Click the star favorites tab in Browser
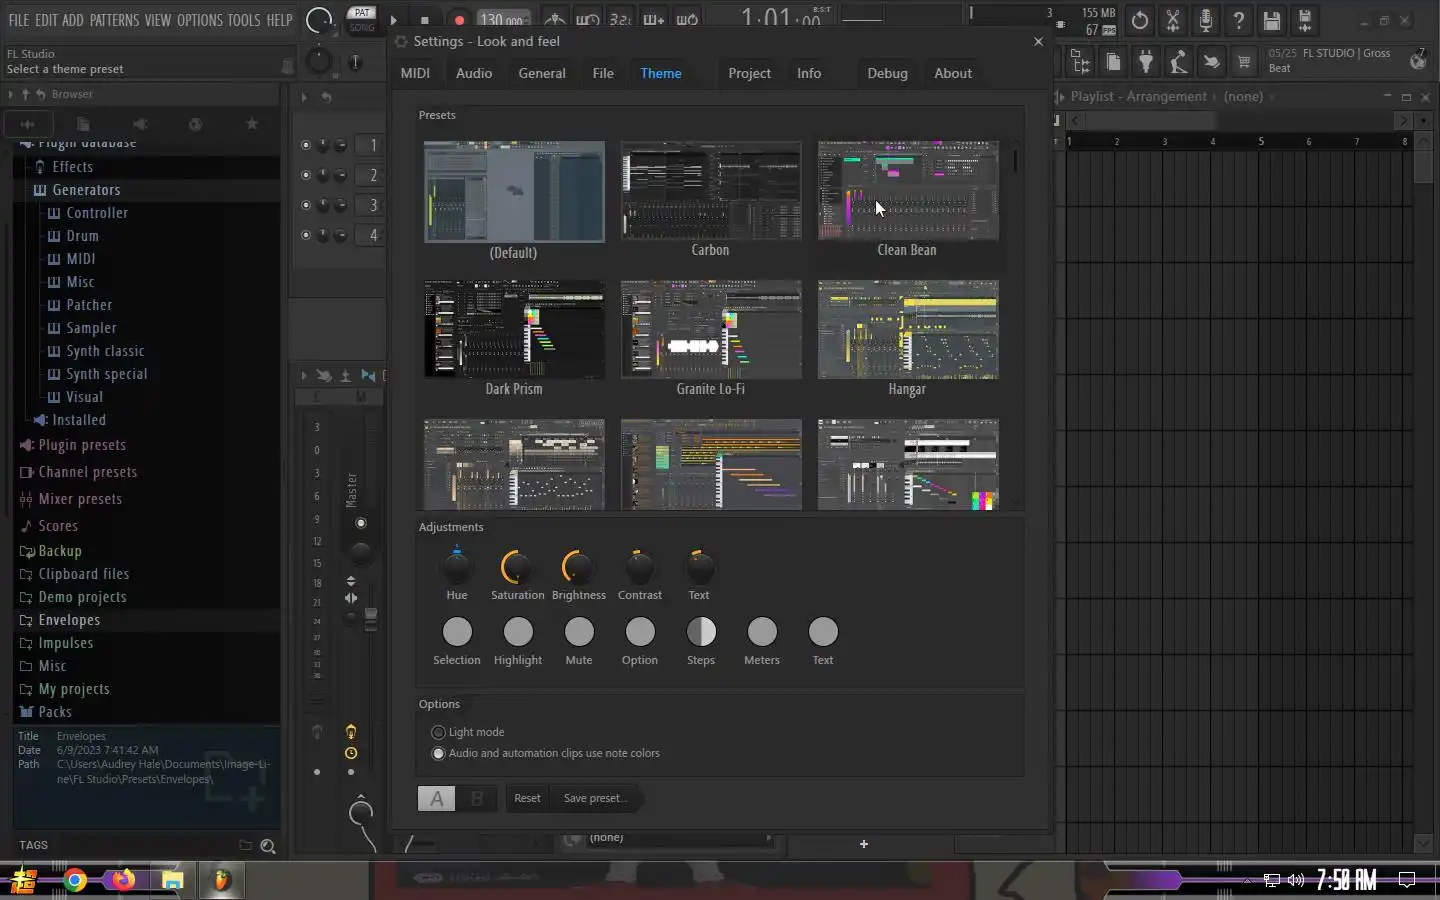1440x900 pixels. [252, 124]
